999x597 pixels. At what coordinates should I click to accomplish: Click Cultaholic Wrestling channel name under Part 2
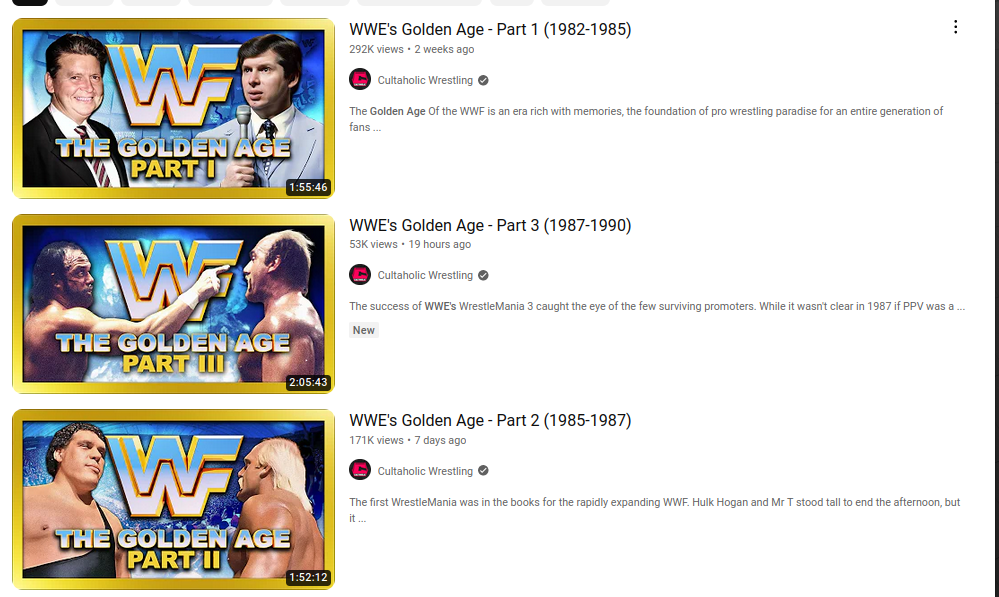(x=425, y=471)
